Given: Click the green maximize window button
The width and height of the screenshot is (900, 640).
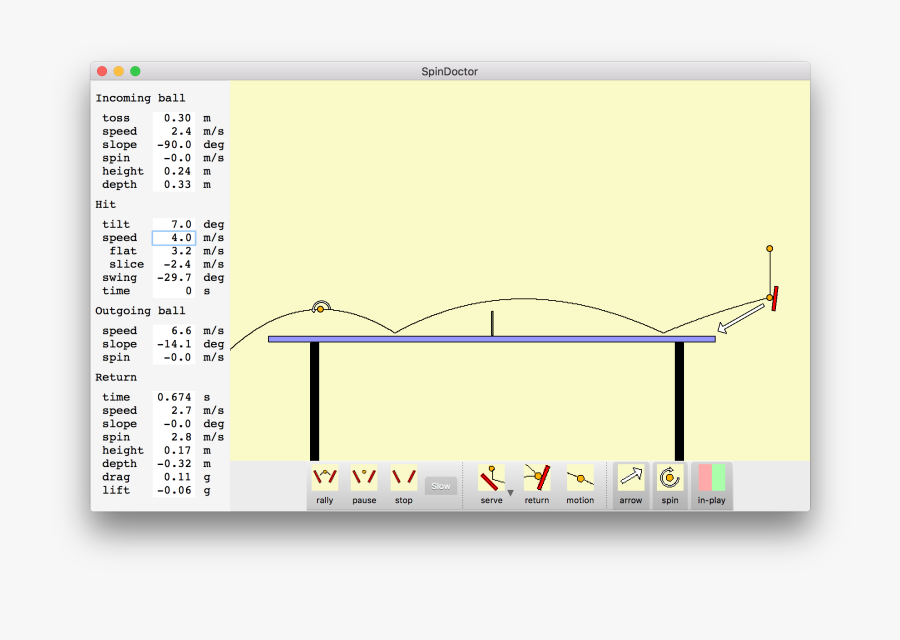Looking at the screenshot, I should pyautogui.click(x=135, y=71).
